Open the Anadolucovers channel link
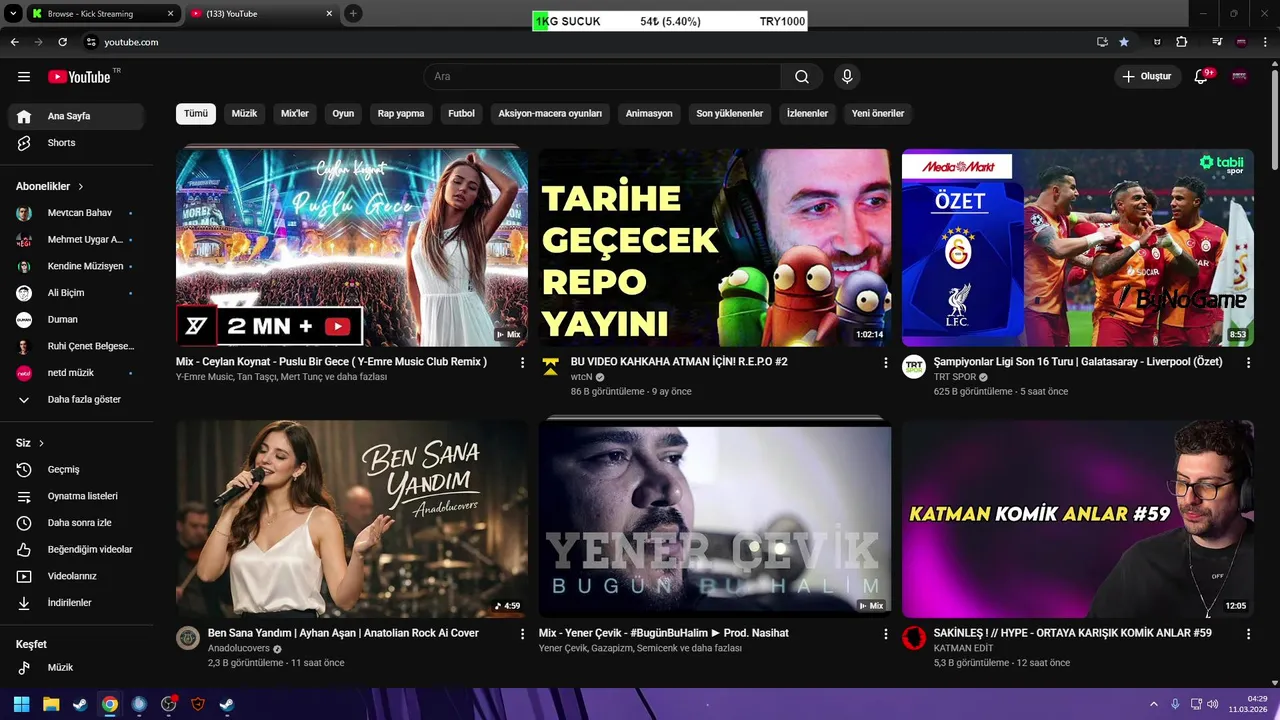Viewport: 1280px width, 720px height. 238,648
